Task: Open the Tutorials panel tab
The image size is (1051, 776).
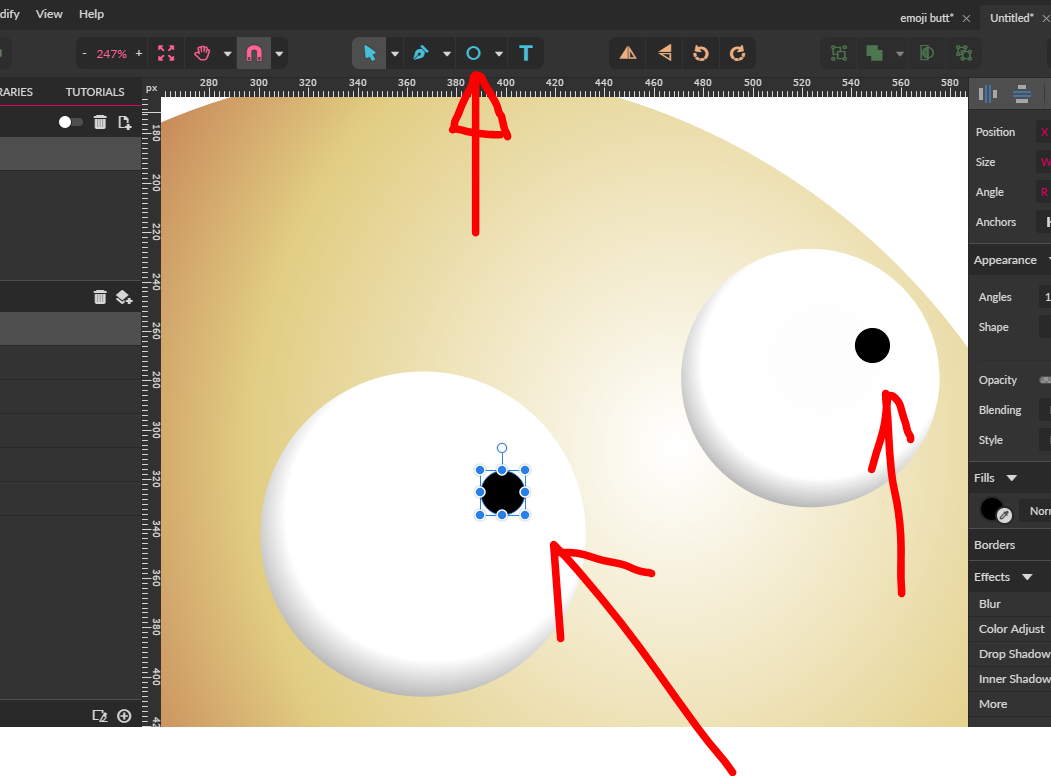Action: pyautogui.click(x=95, y=92)
